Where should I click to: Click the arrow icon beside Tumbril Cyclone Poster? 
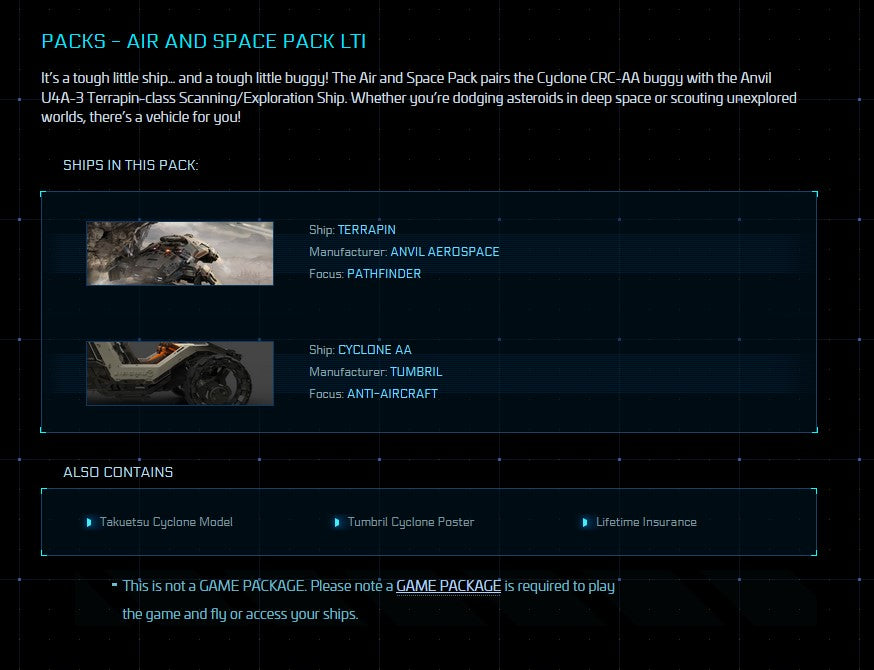[x=336, y=521]
